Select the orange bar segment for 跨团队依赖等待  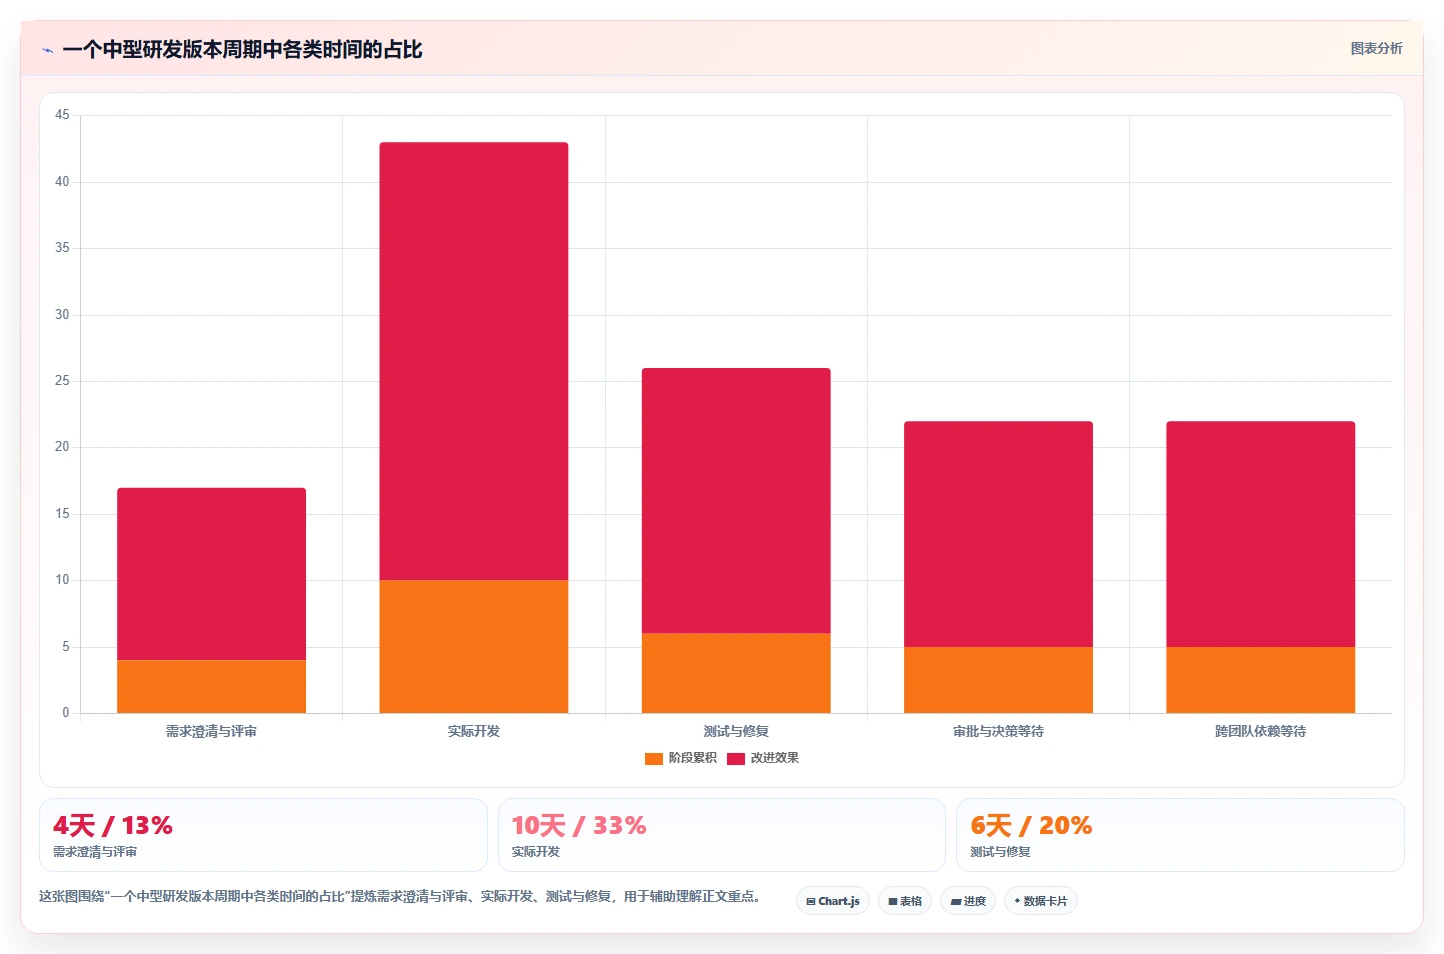(x=1260, y=680)
